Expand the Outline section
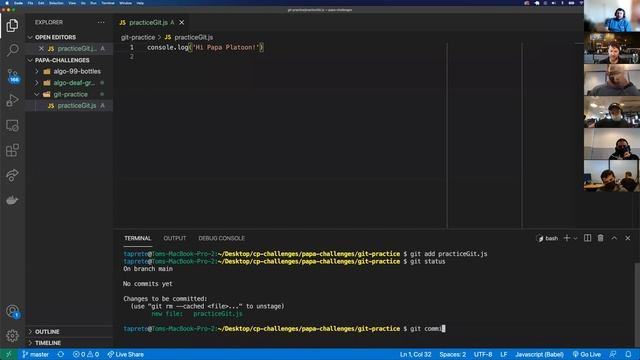640x360 pixels. (x=47, y=331)
